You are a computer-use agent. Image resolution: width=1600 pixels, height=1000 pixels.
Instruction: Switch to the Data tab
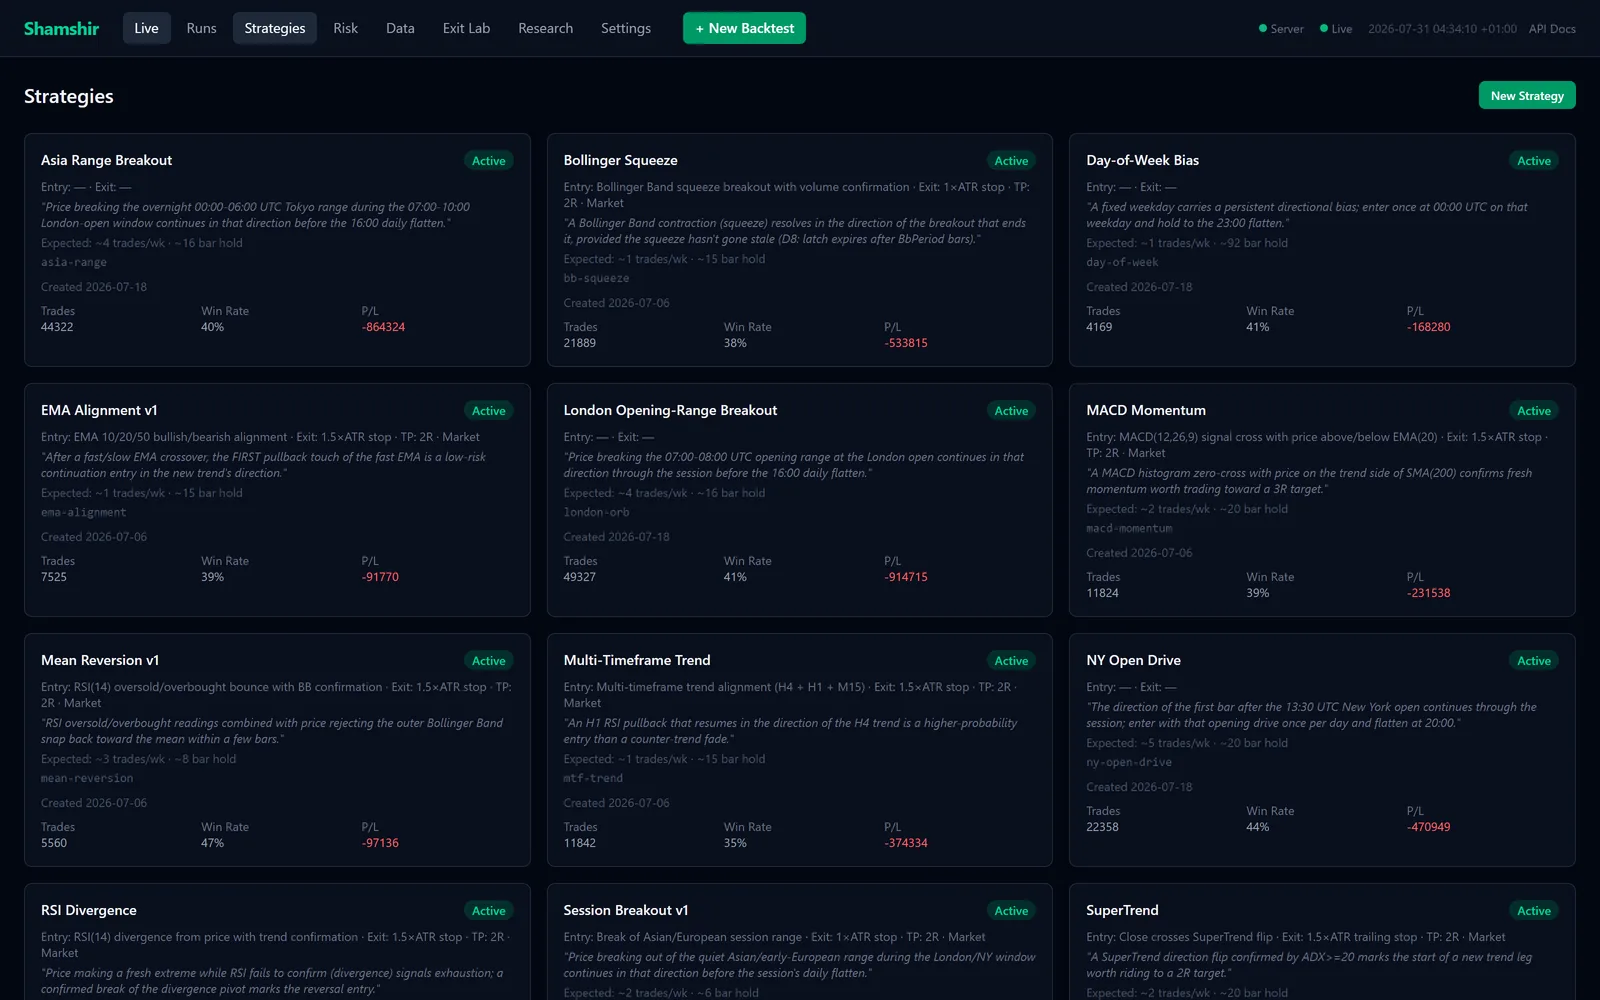coord(400,28)
